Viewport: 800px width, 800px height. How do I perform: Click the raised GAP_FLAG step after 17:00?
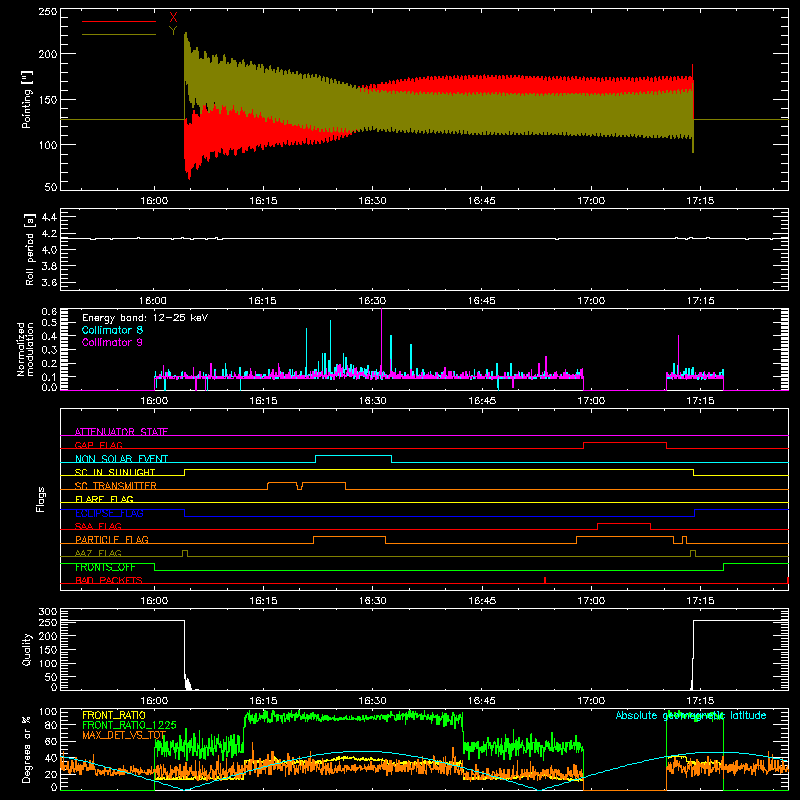coord(625,443)
